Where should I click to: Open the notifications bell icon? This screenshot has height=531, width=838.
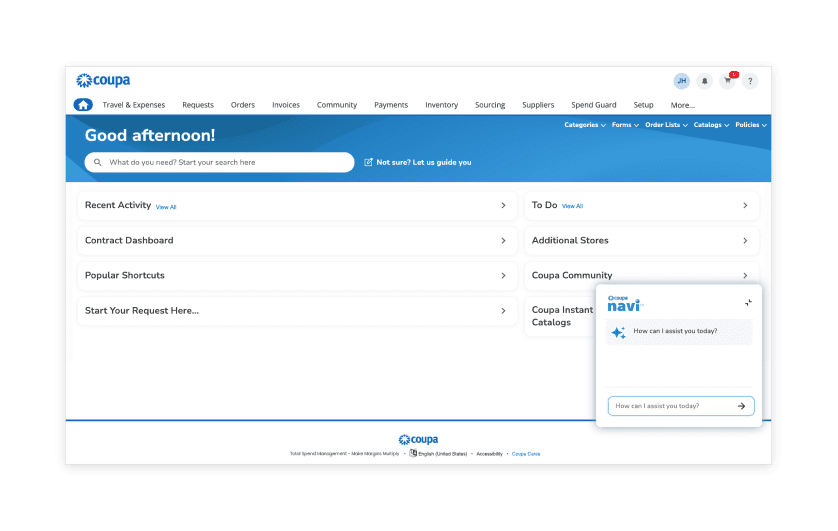pyautogui.click(x=704, y=81)
